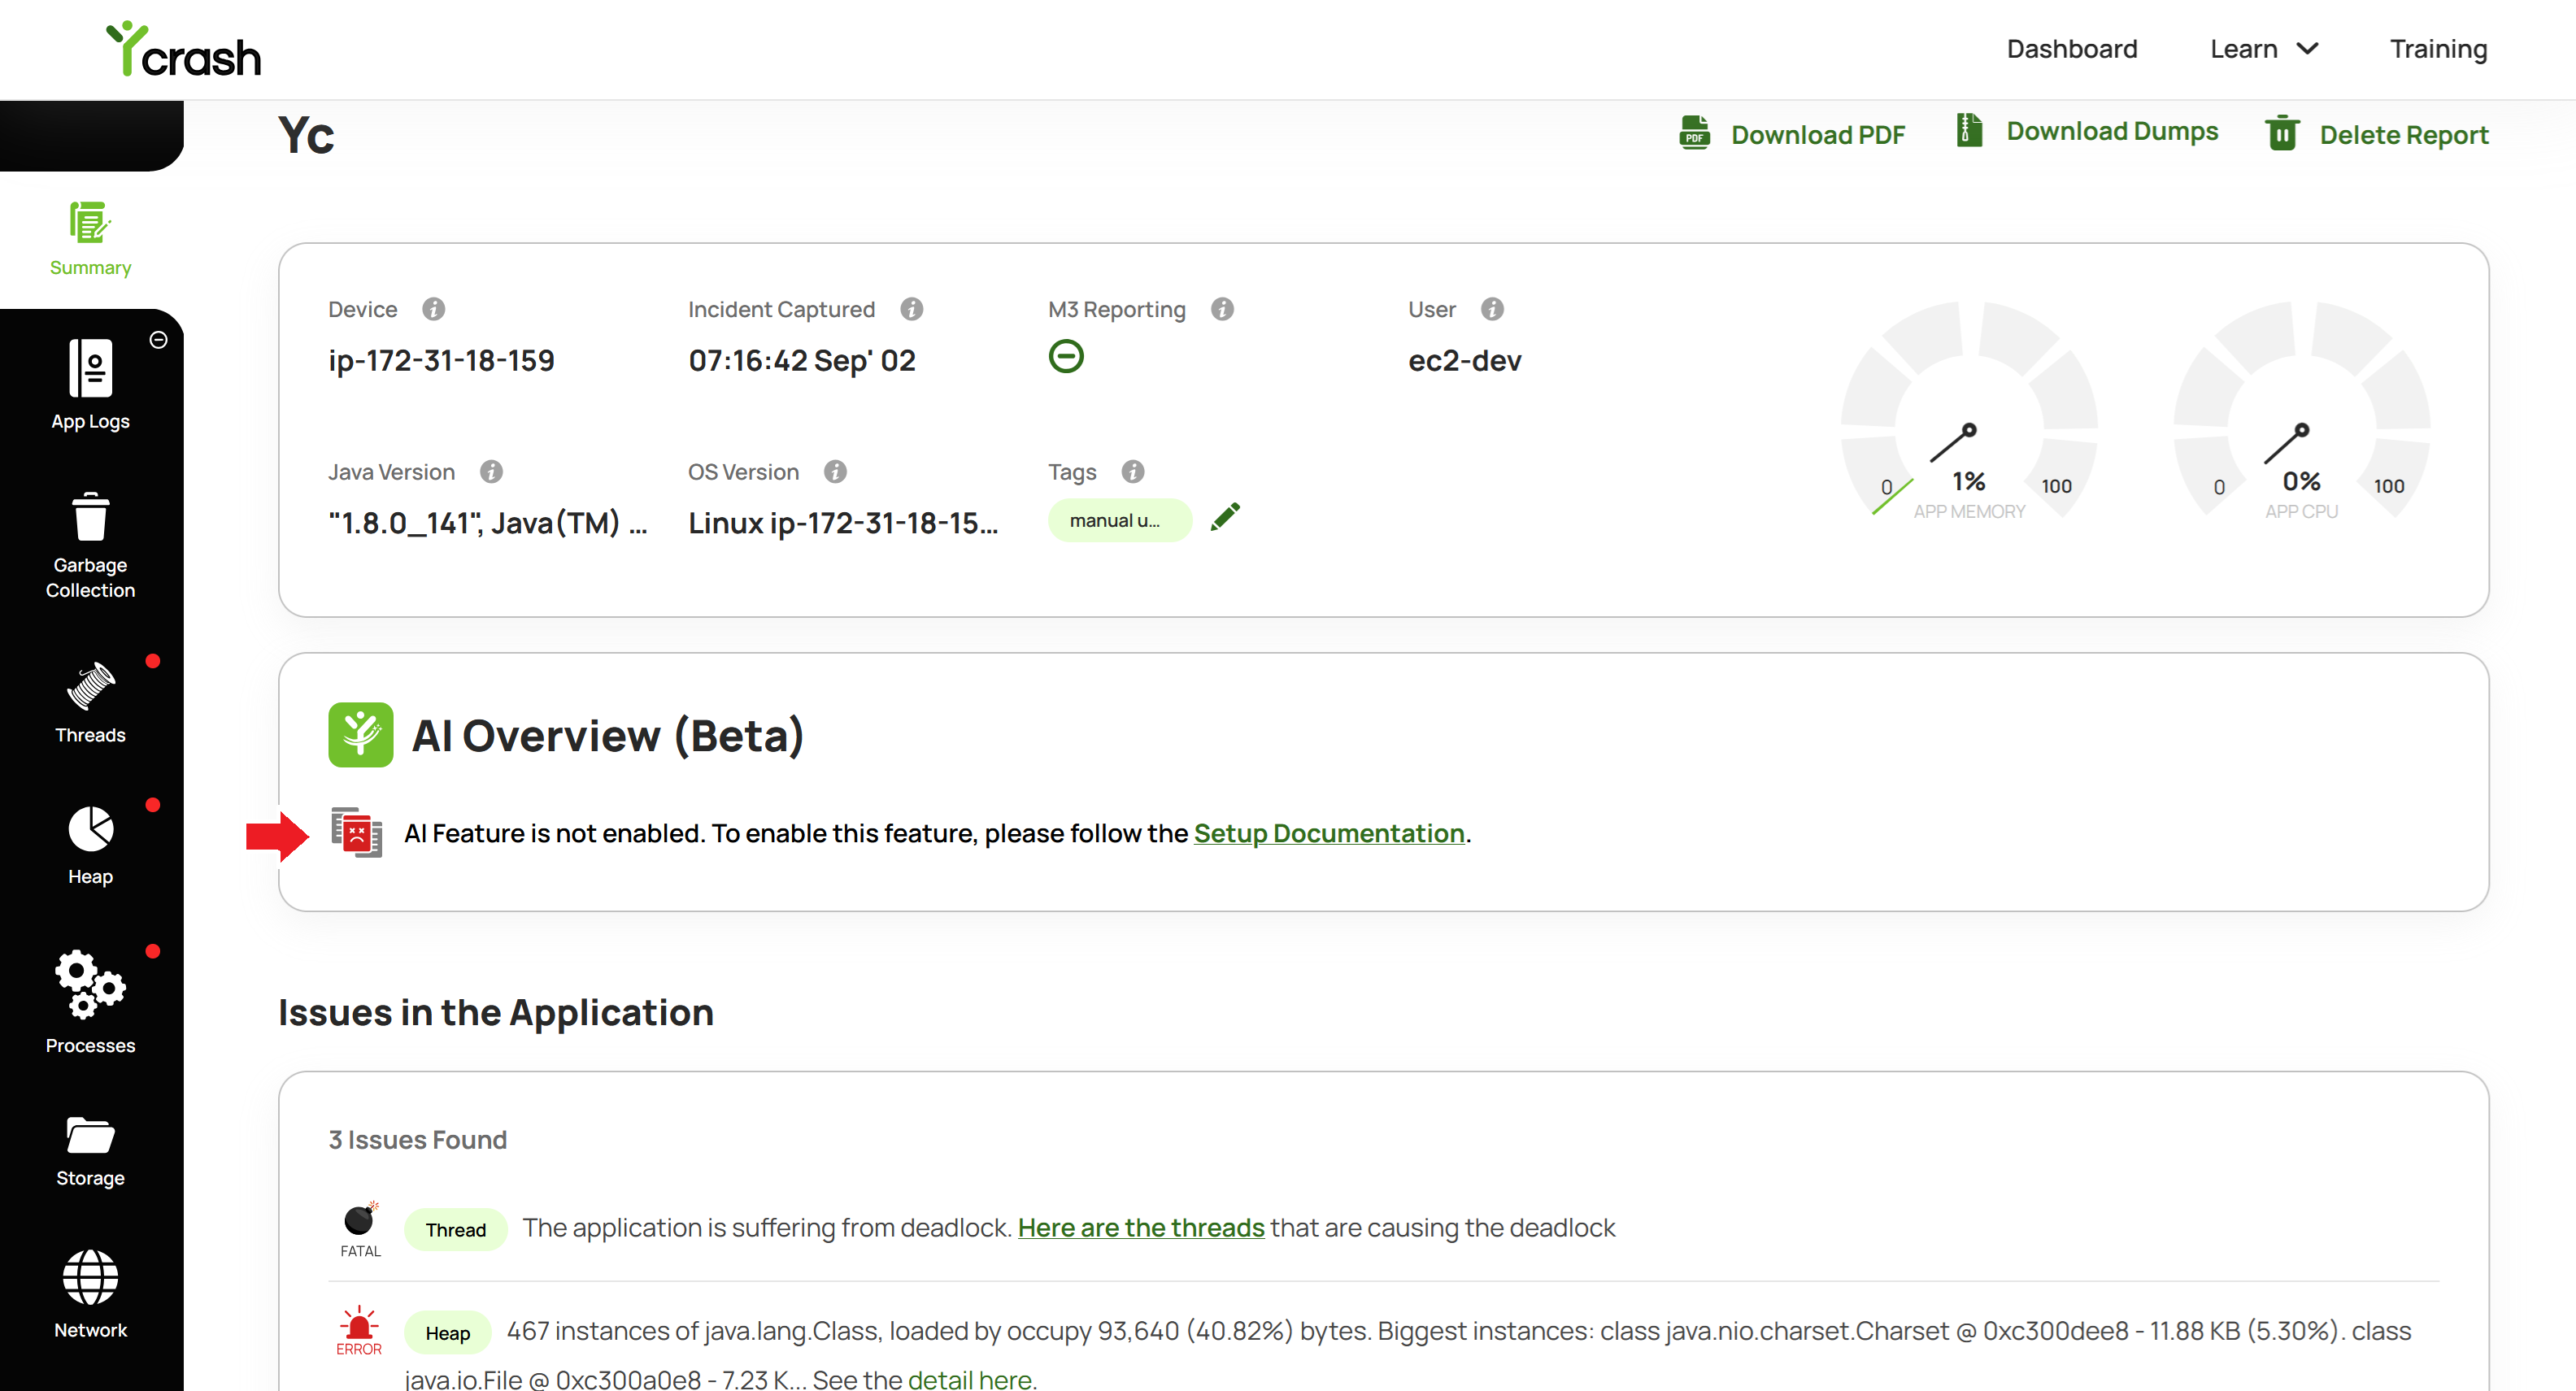
Task: Open the Summary section in sidebar
Action: [90, 239]
